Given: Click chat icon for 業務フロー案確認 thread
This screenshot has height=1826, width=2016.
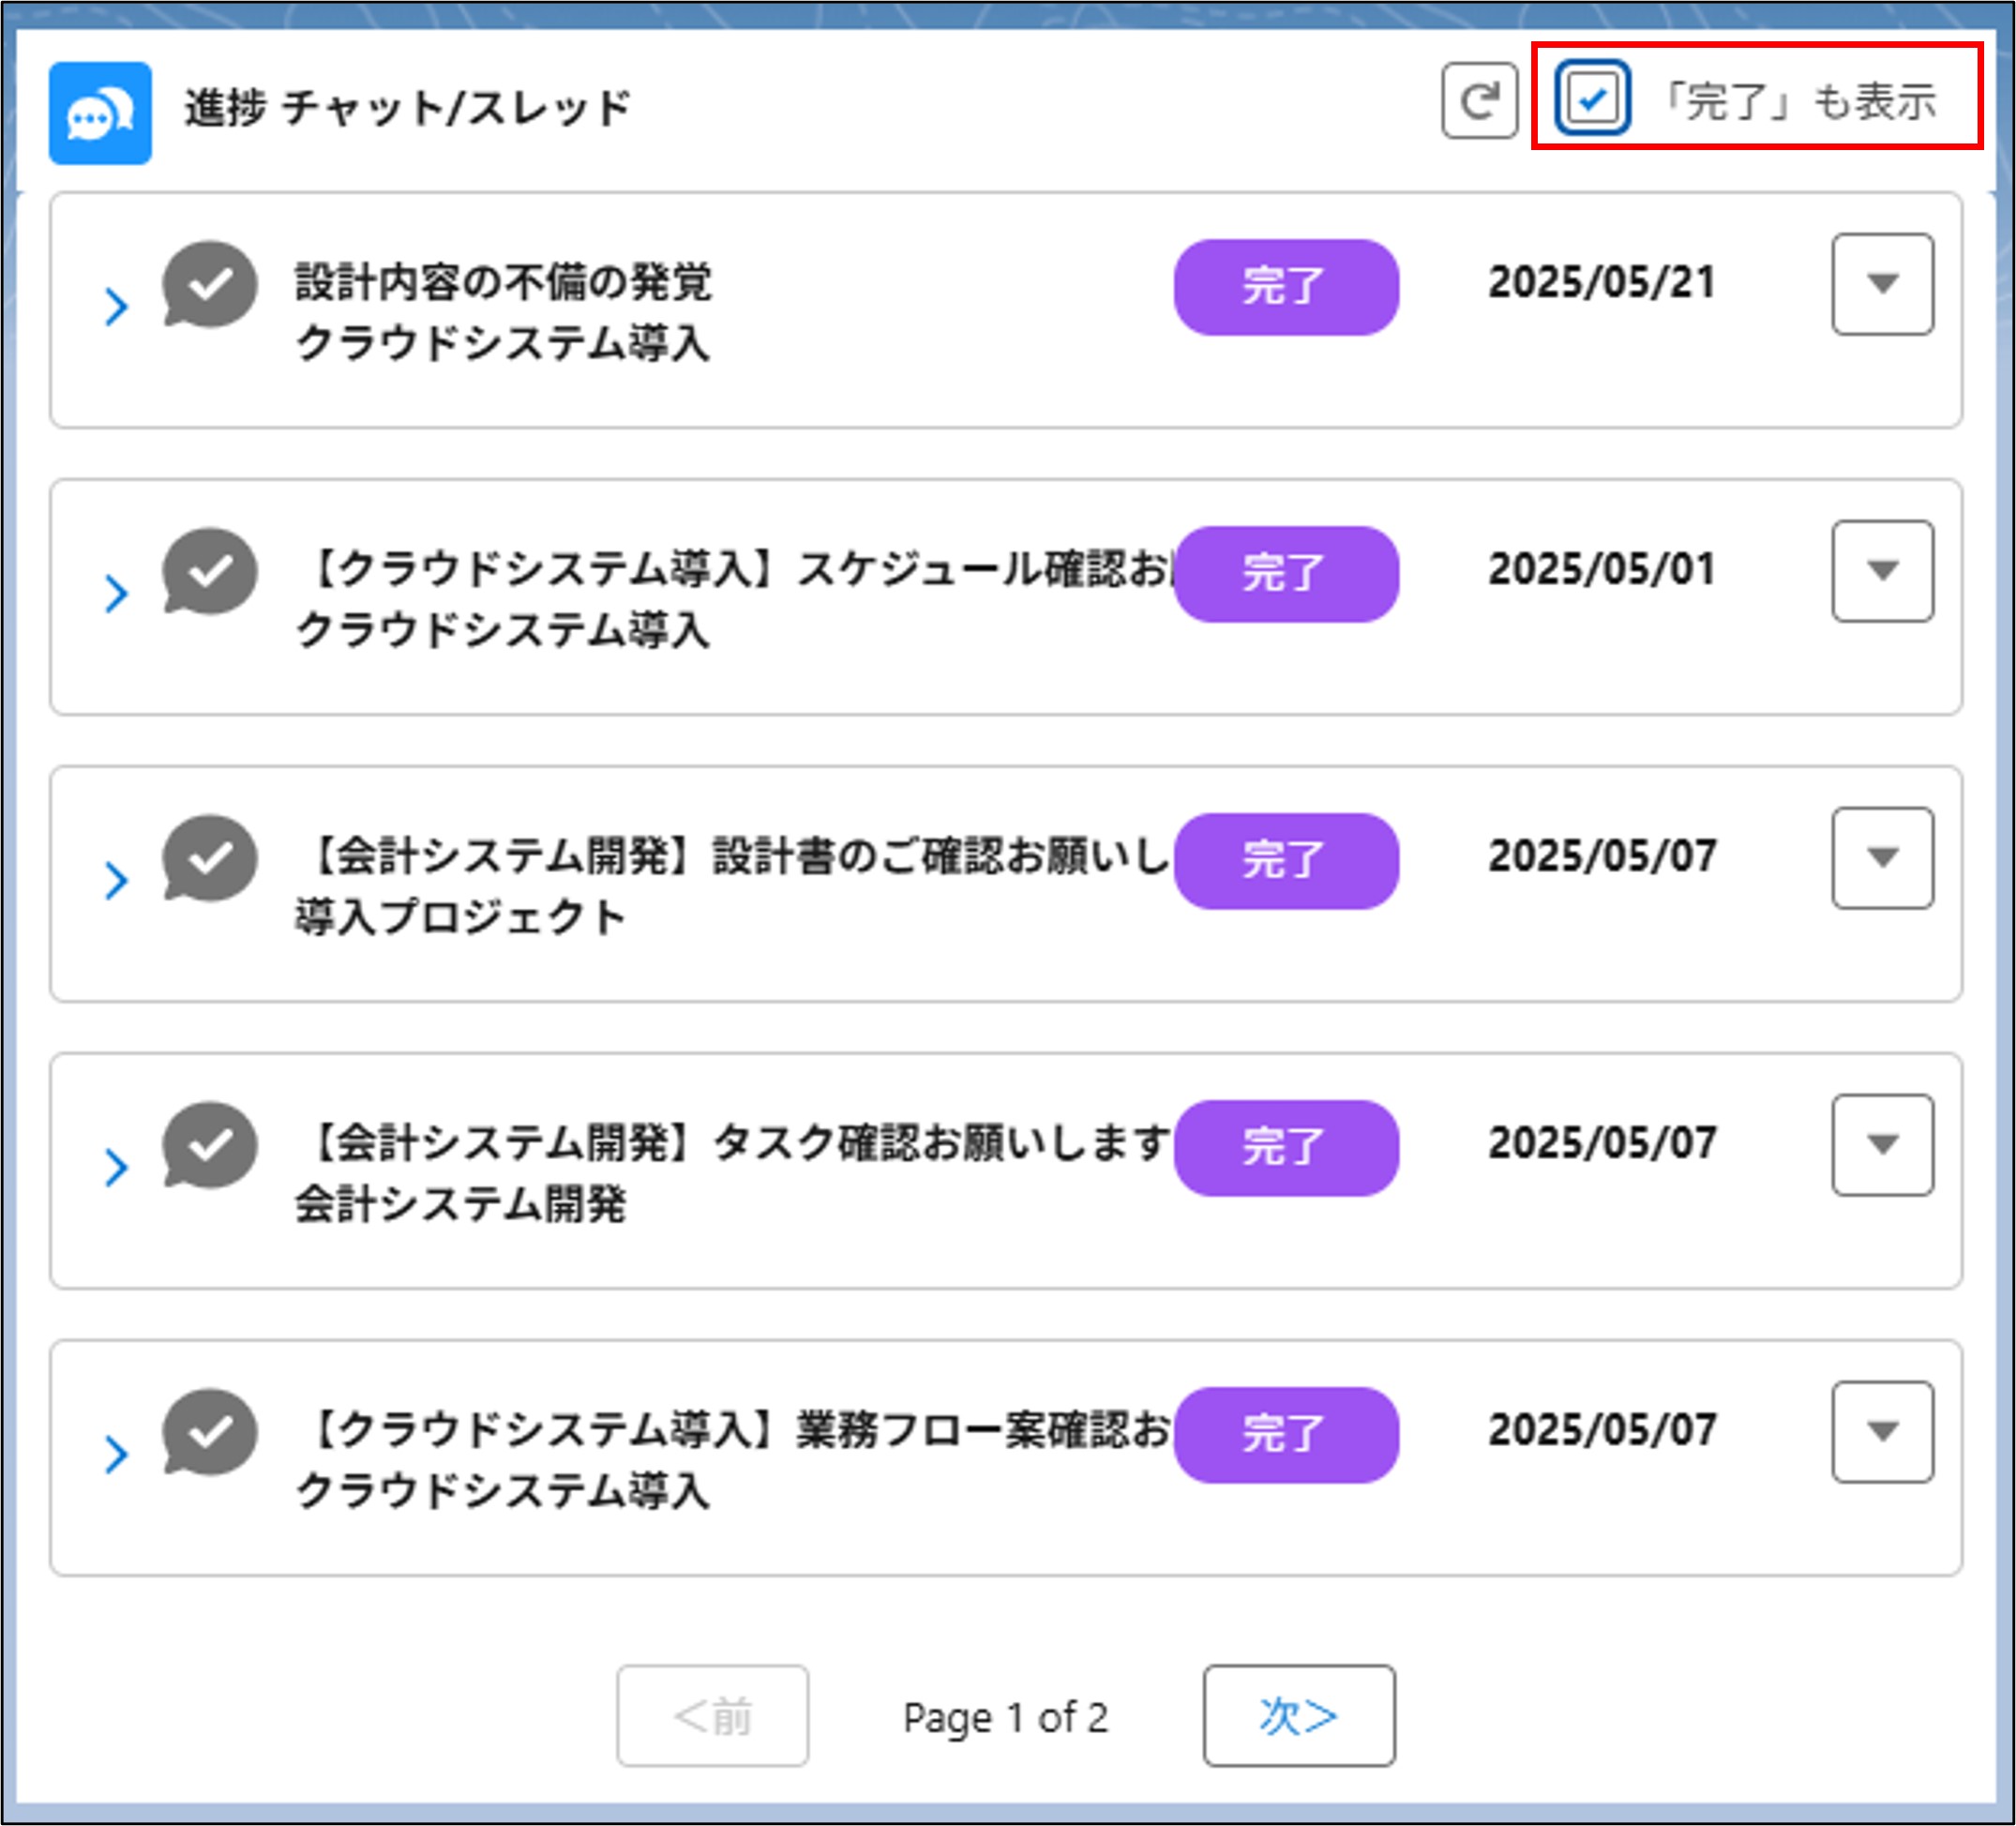Looking at the screenshot, I should point(210,1433).
